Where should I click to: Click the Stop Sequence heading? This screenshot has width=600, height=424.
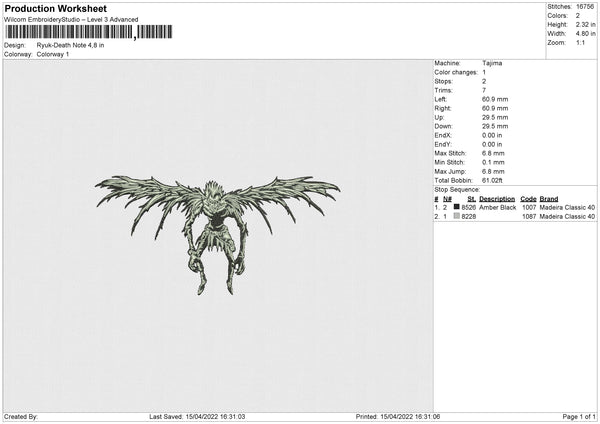coord(457,190)
